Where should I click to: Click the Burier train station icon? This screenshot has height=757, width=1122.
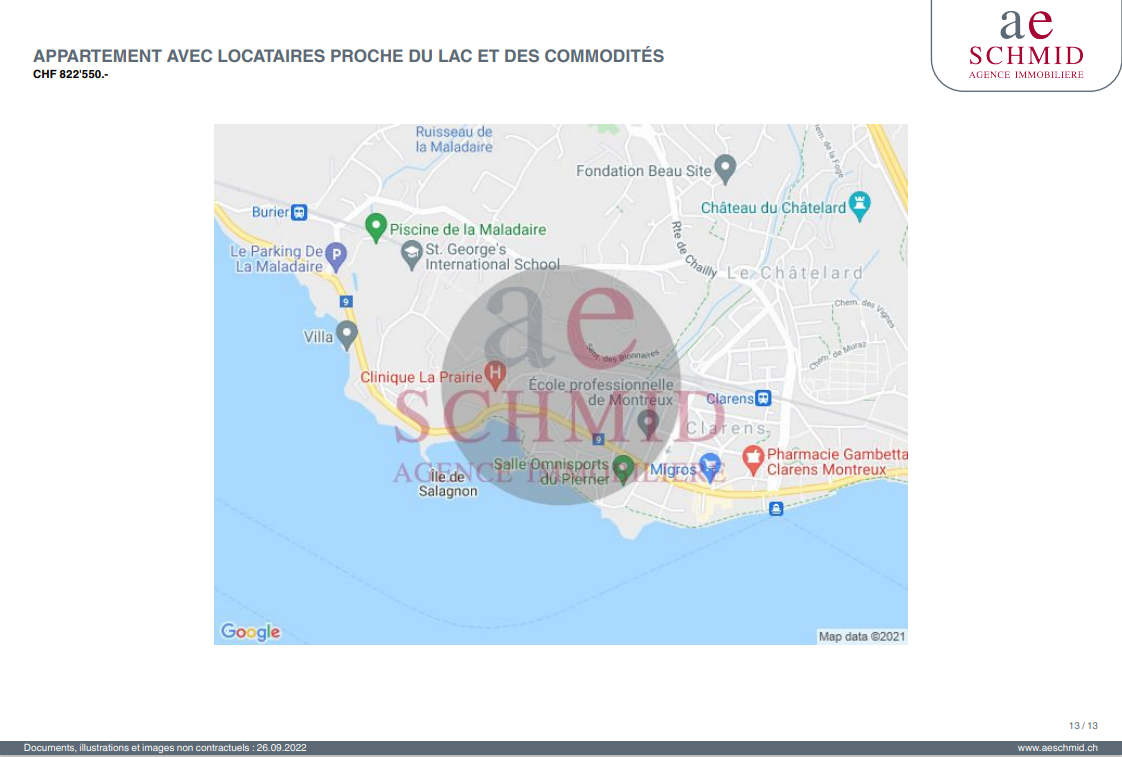click(x=299, y=212)
